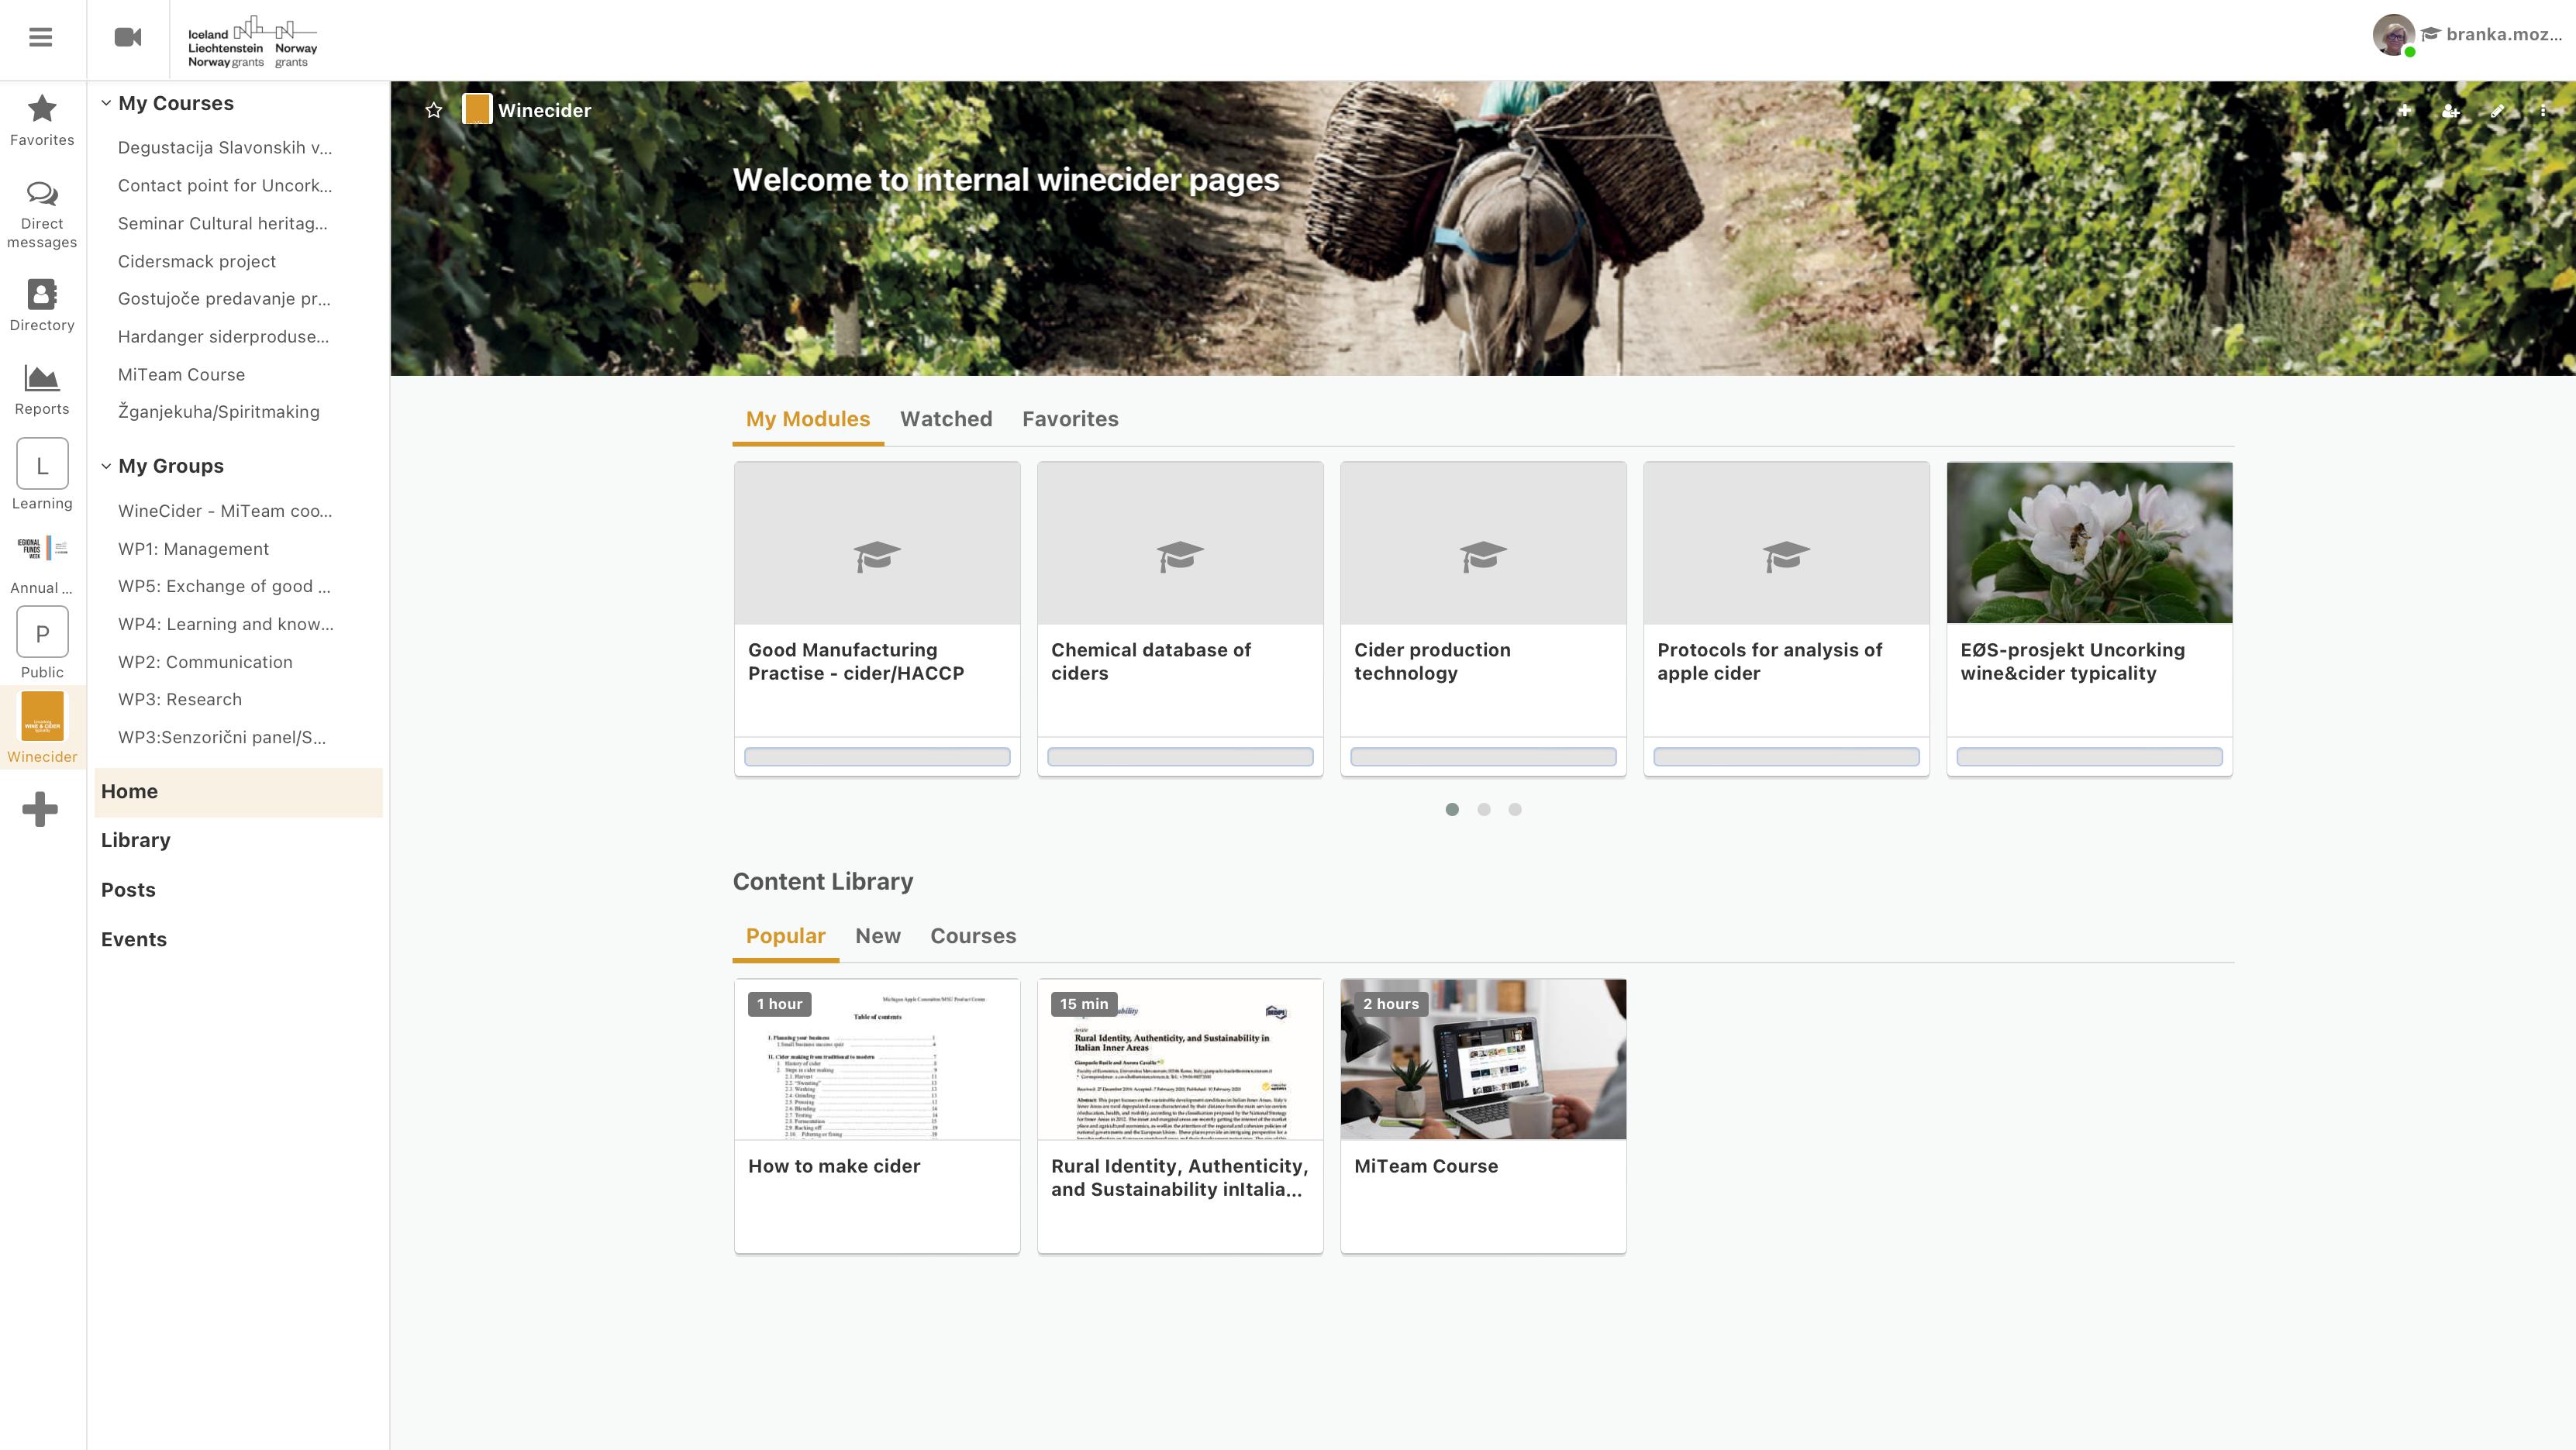The height and width of the screenshot is (1450, 2576).
Task: Click the progress bar on Cider production technology
Action: pyautogui.click(x=1483, y=757)
